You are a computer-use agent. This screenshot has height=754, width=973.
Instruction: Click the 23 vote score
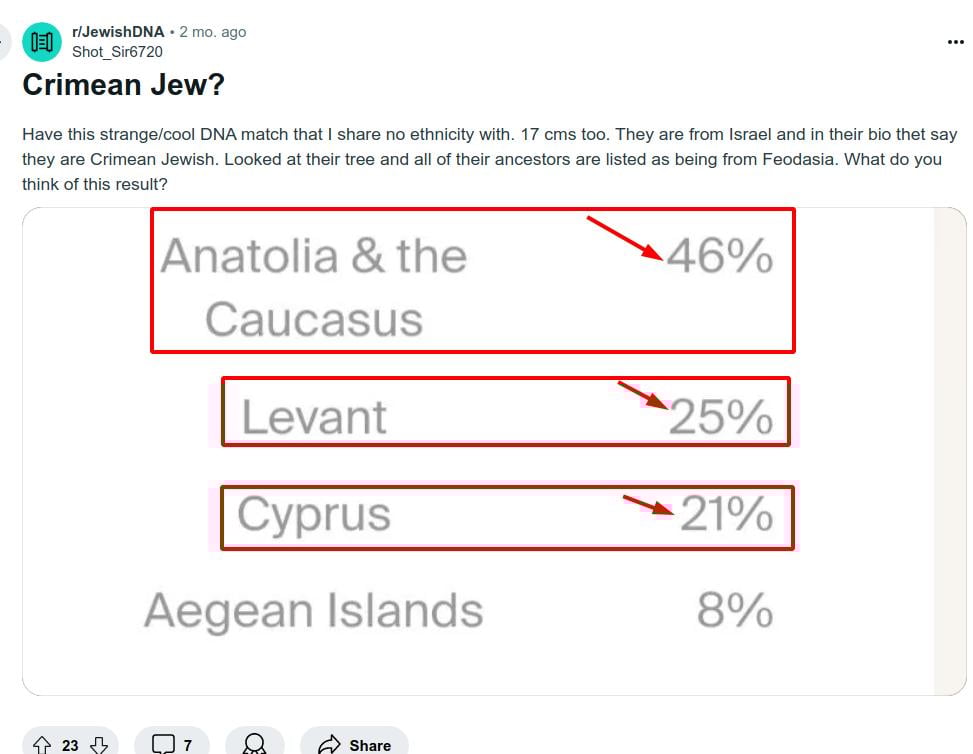coord(70,745)
